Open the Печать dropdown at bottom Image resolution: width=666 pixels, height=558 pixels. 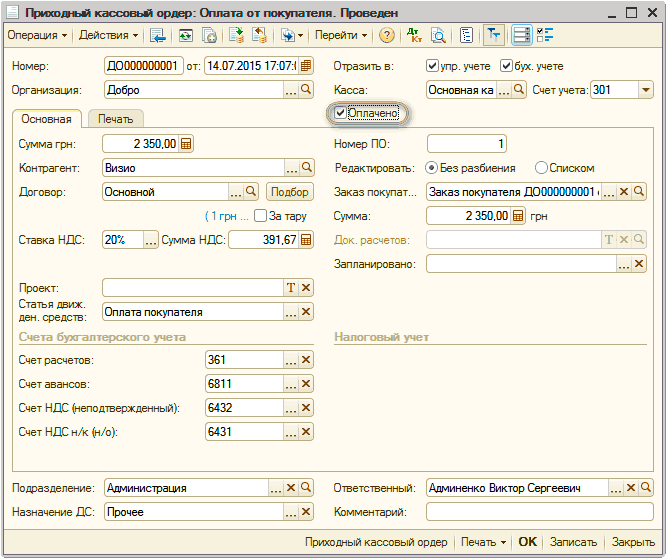click(482, 542)
